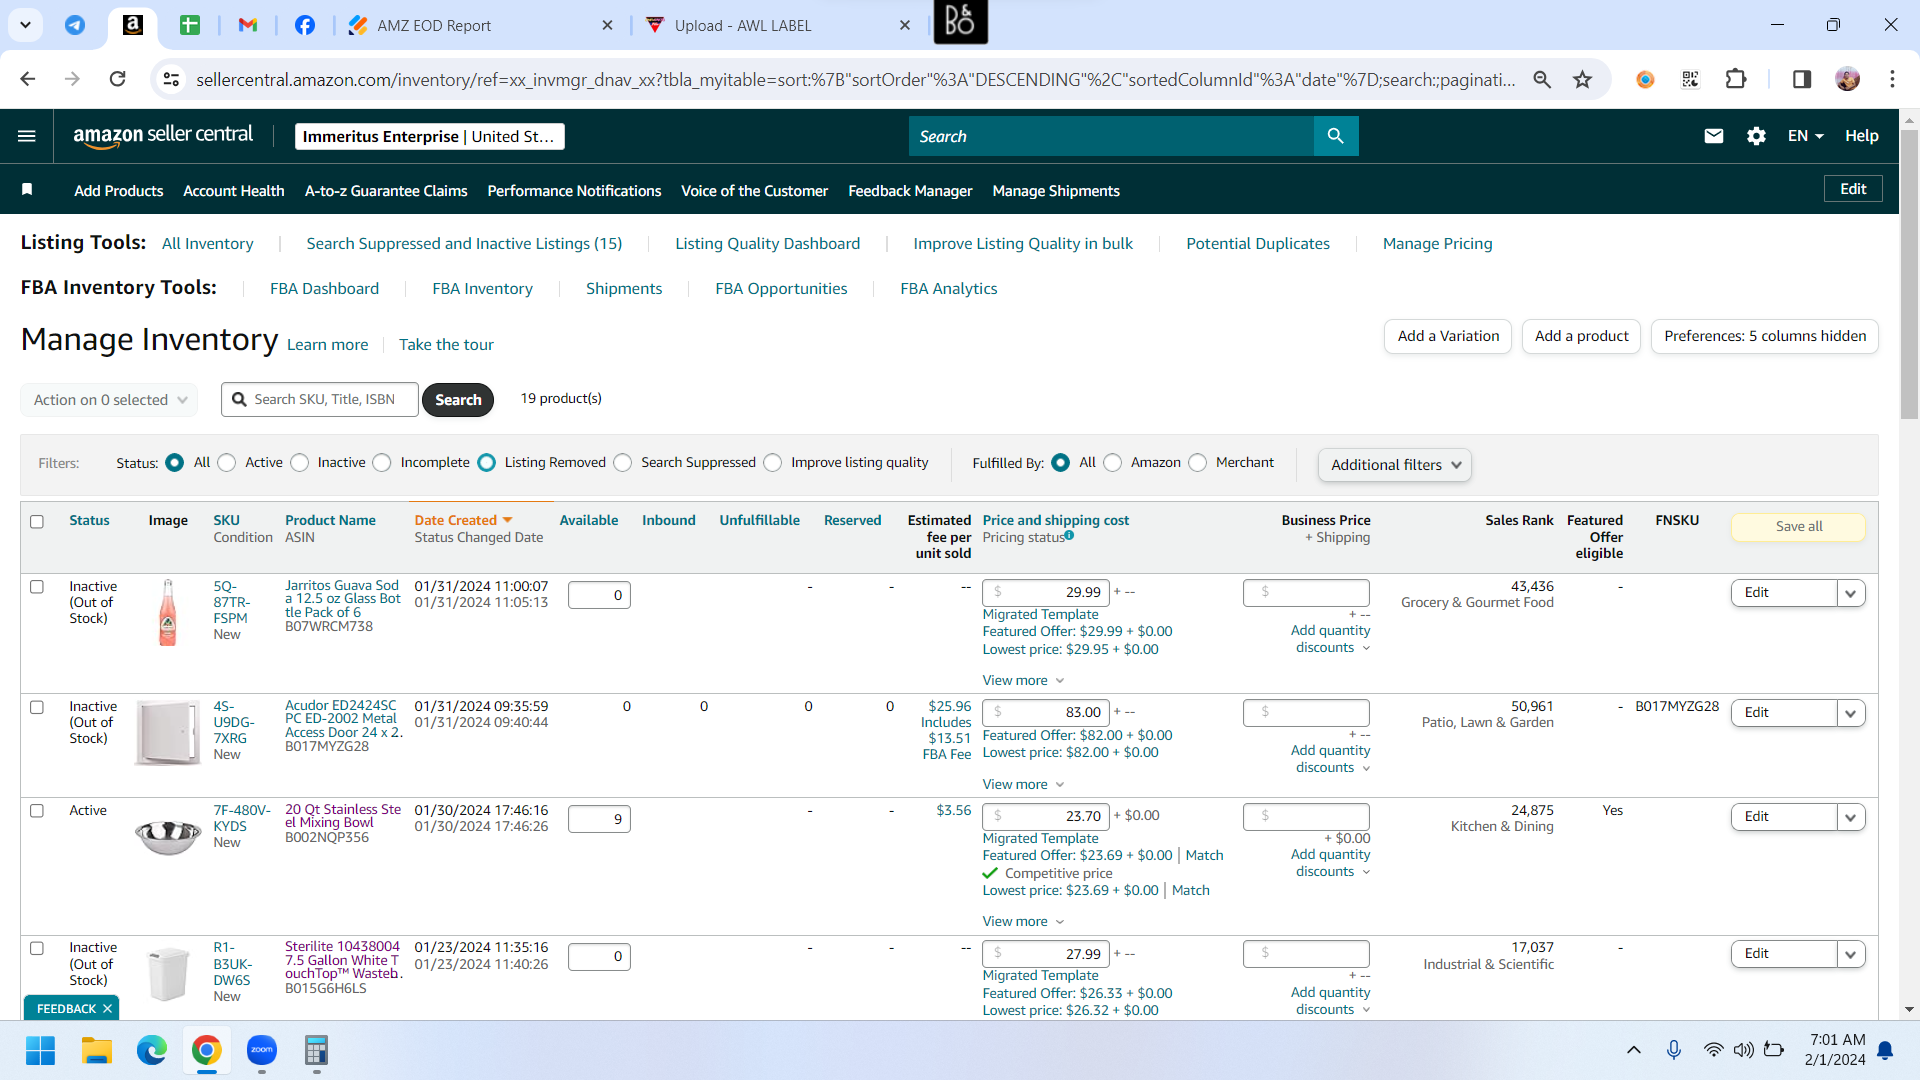Screen dimensions: 1920x1080
Task: Click the magnifier button beside header search
Action: [1336, 136]
